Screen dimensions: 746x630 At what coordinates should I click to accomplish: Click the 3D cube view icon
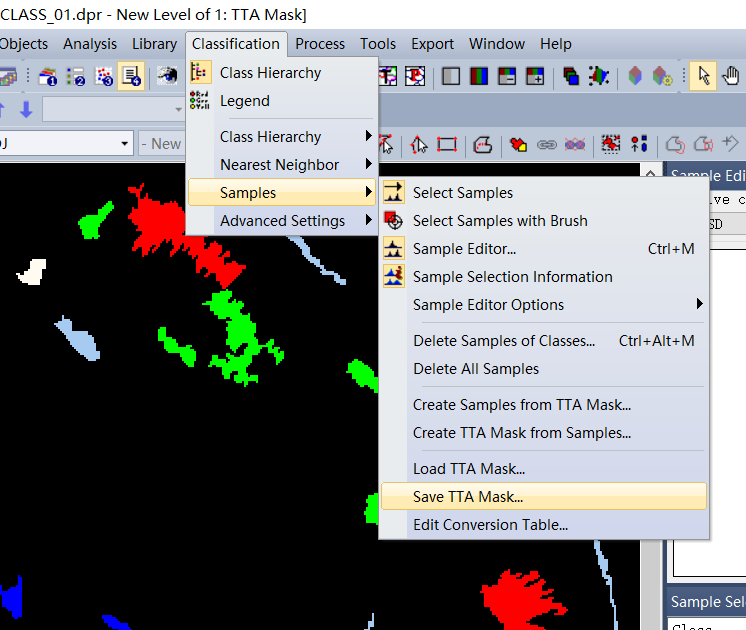pyautogui.click(x=635, y=76)
